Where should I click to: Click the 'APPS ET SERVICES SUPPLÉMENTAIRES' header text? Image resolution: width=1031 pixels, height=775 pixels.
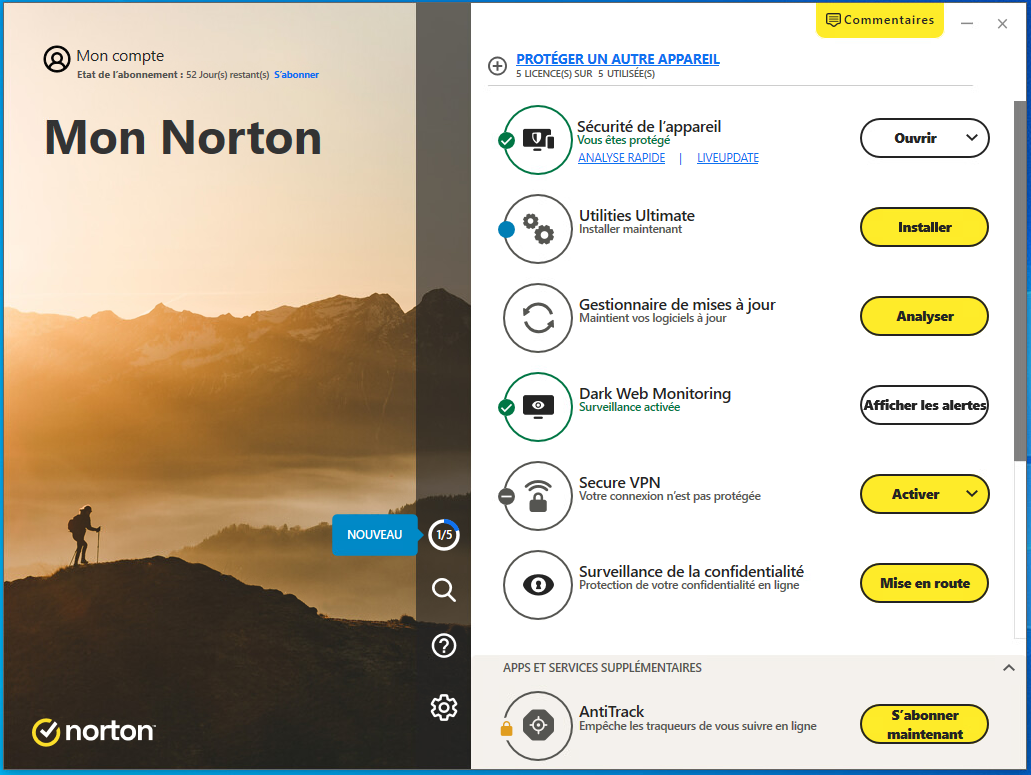pyautogui.click(x=602, y=668)
